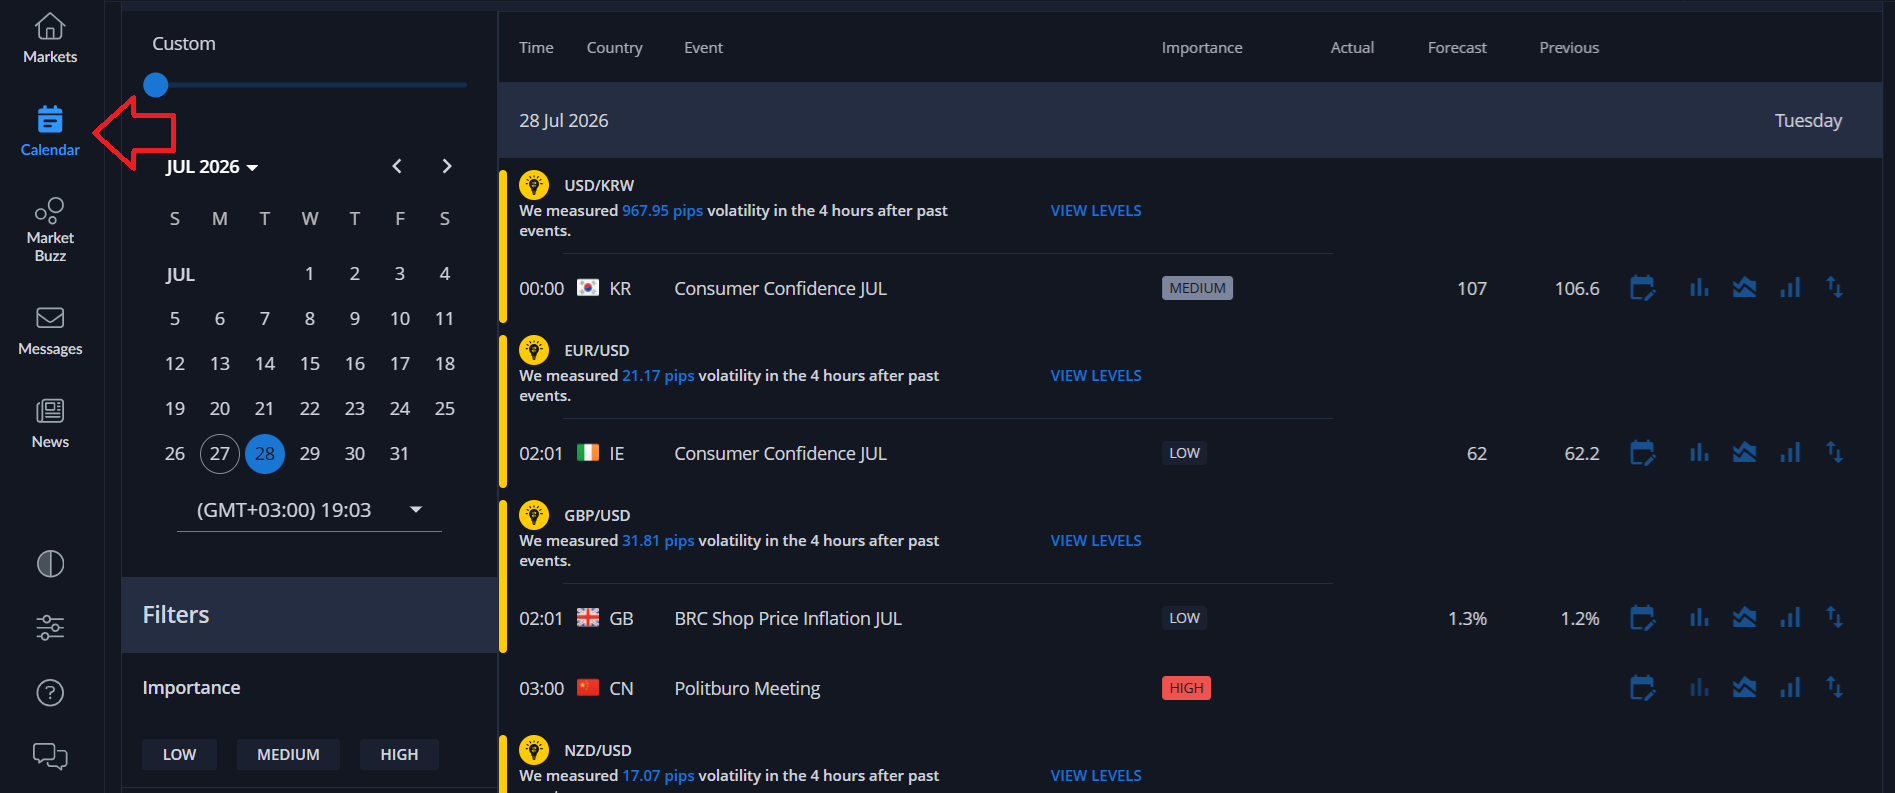1895x793 pixels.
Task: Open the chat bubbles icon
Action: point(50,756)
